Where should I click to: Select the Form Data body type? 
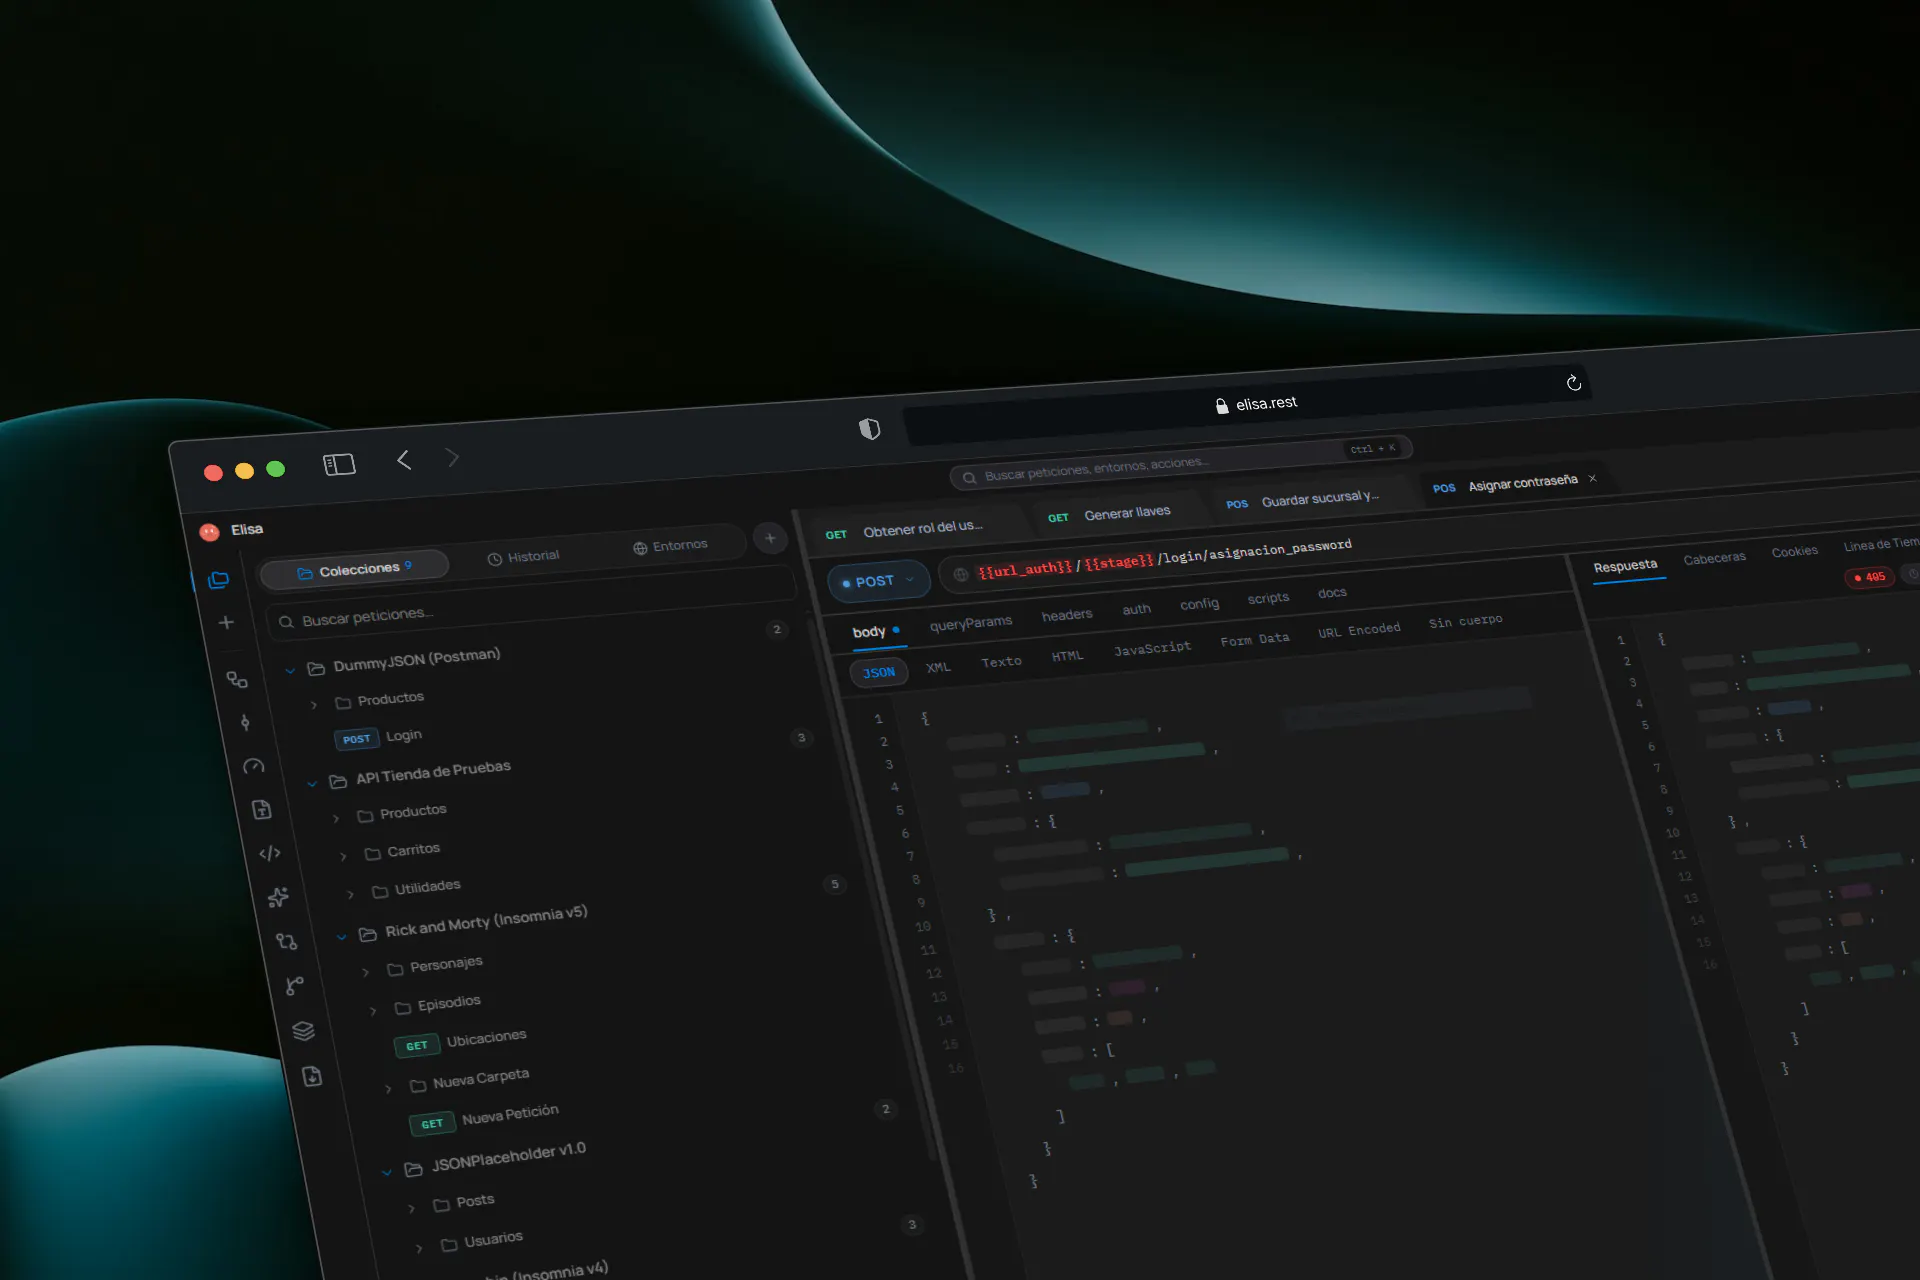(1254, 640)
